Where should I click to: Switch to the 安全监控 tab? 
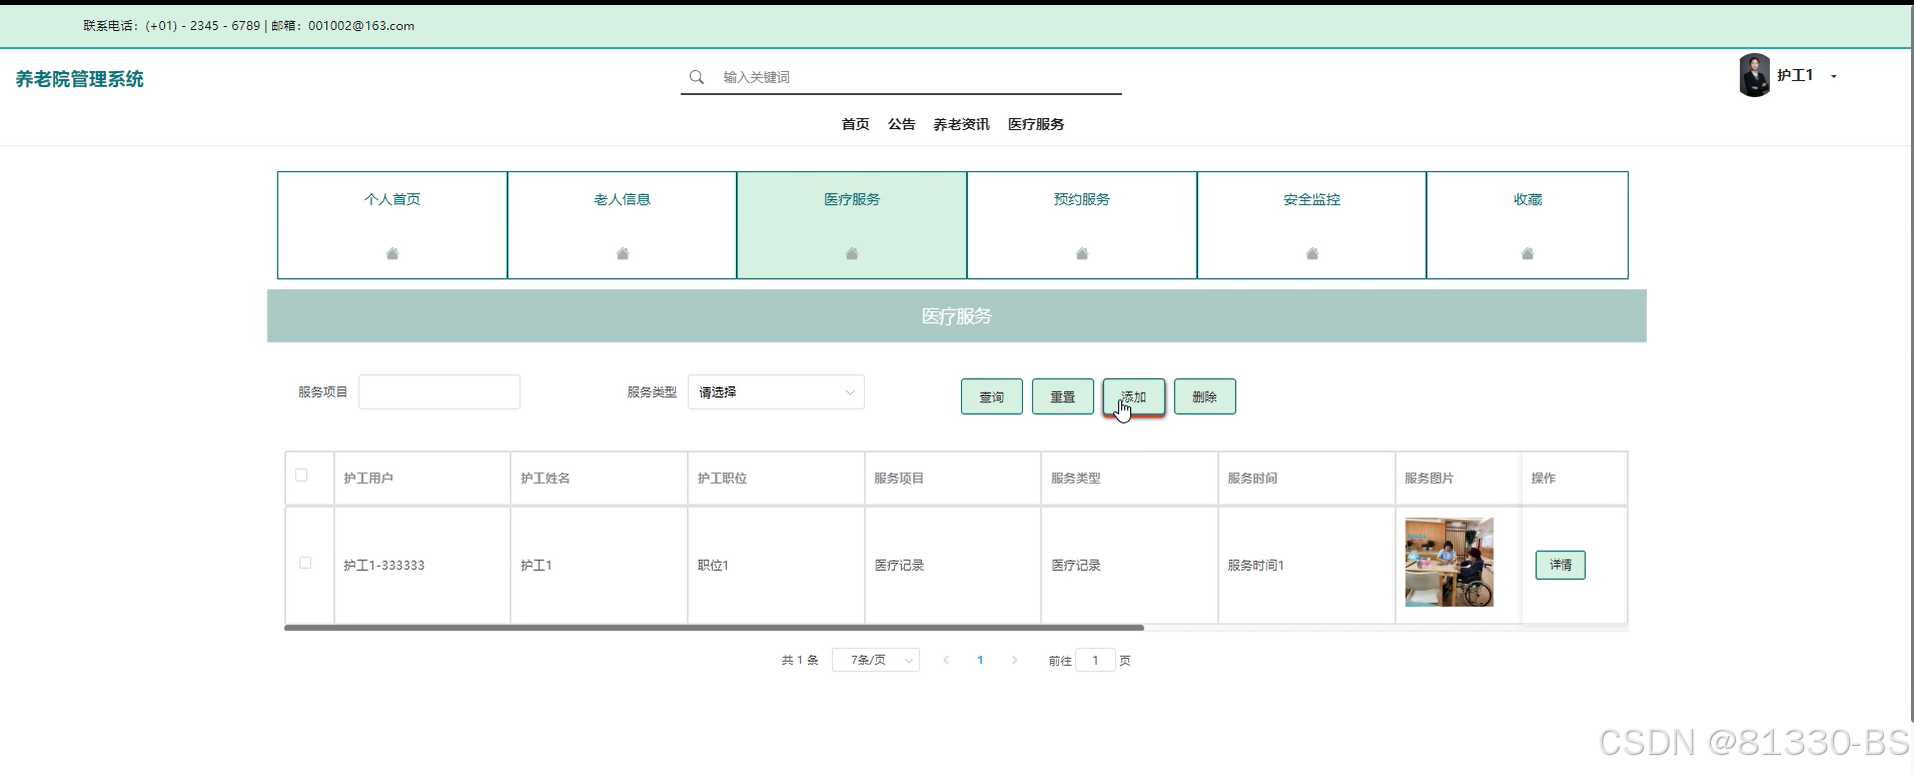(1312, 225)
